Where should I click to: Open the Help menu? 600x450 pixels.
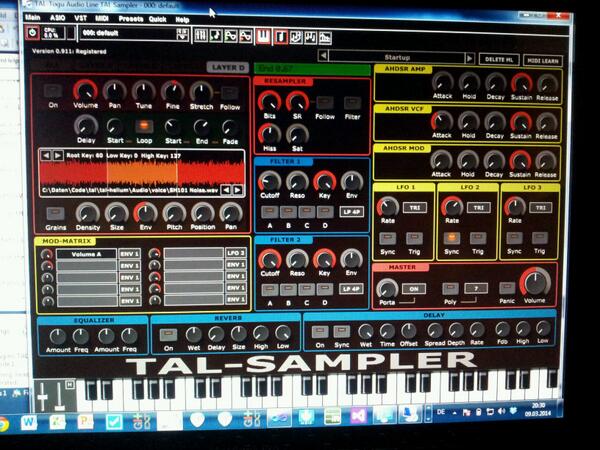click(x=182, y=20)
